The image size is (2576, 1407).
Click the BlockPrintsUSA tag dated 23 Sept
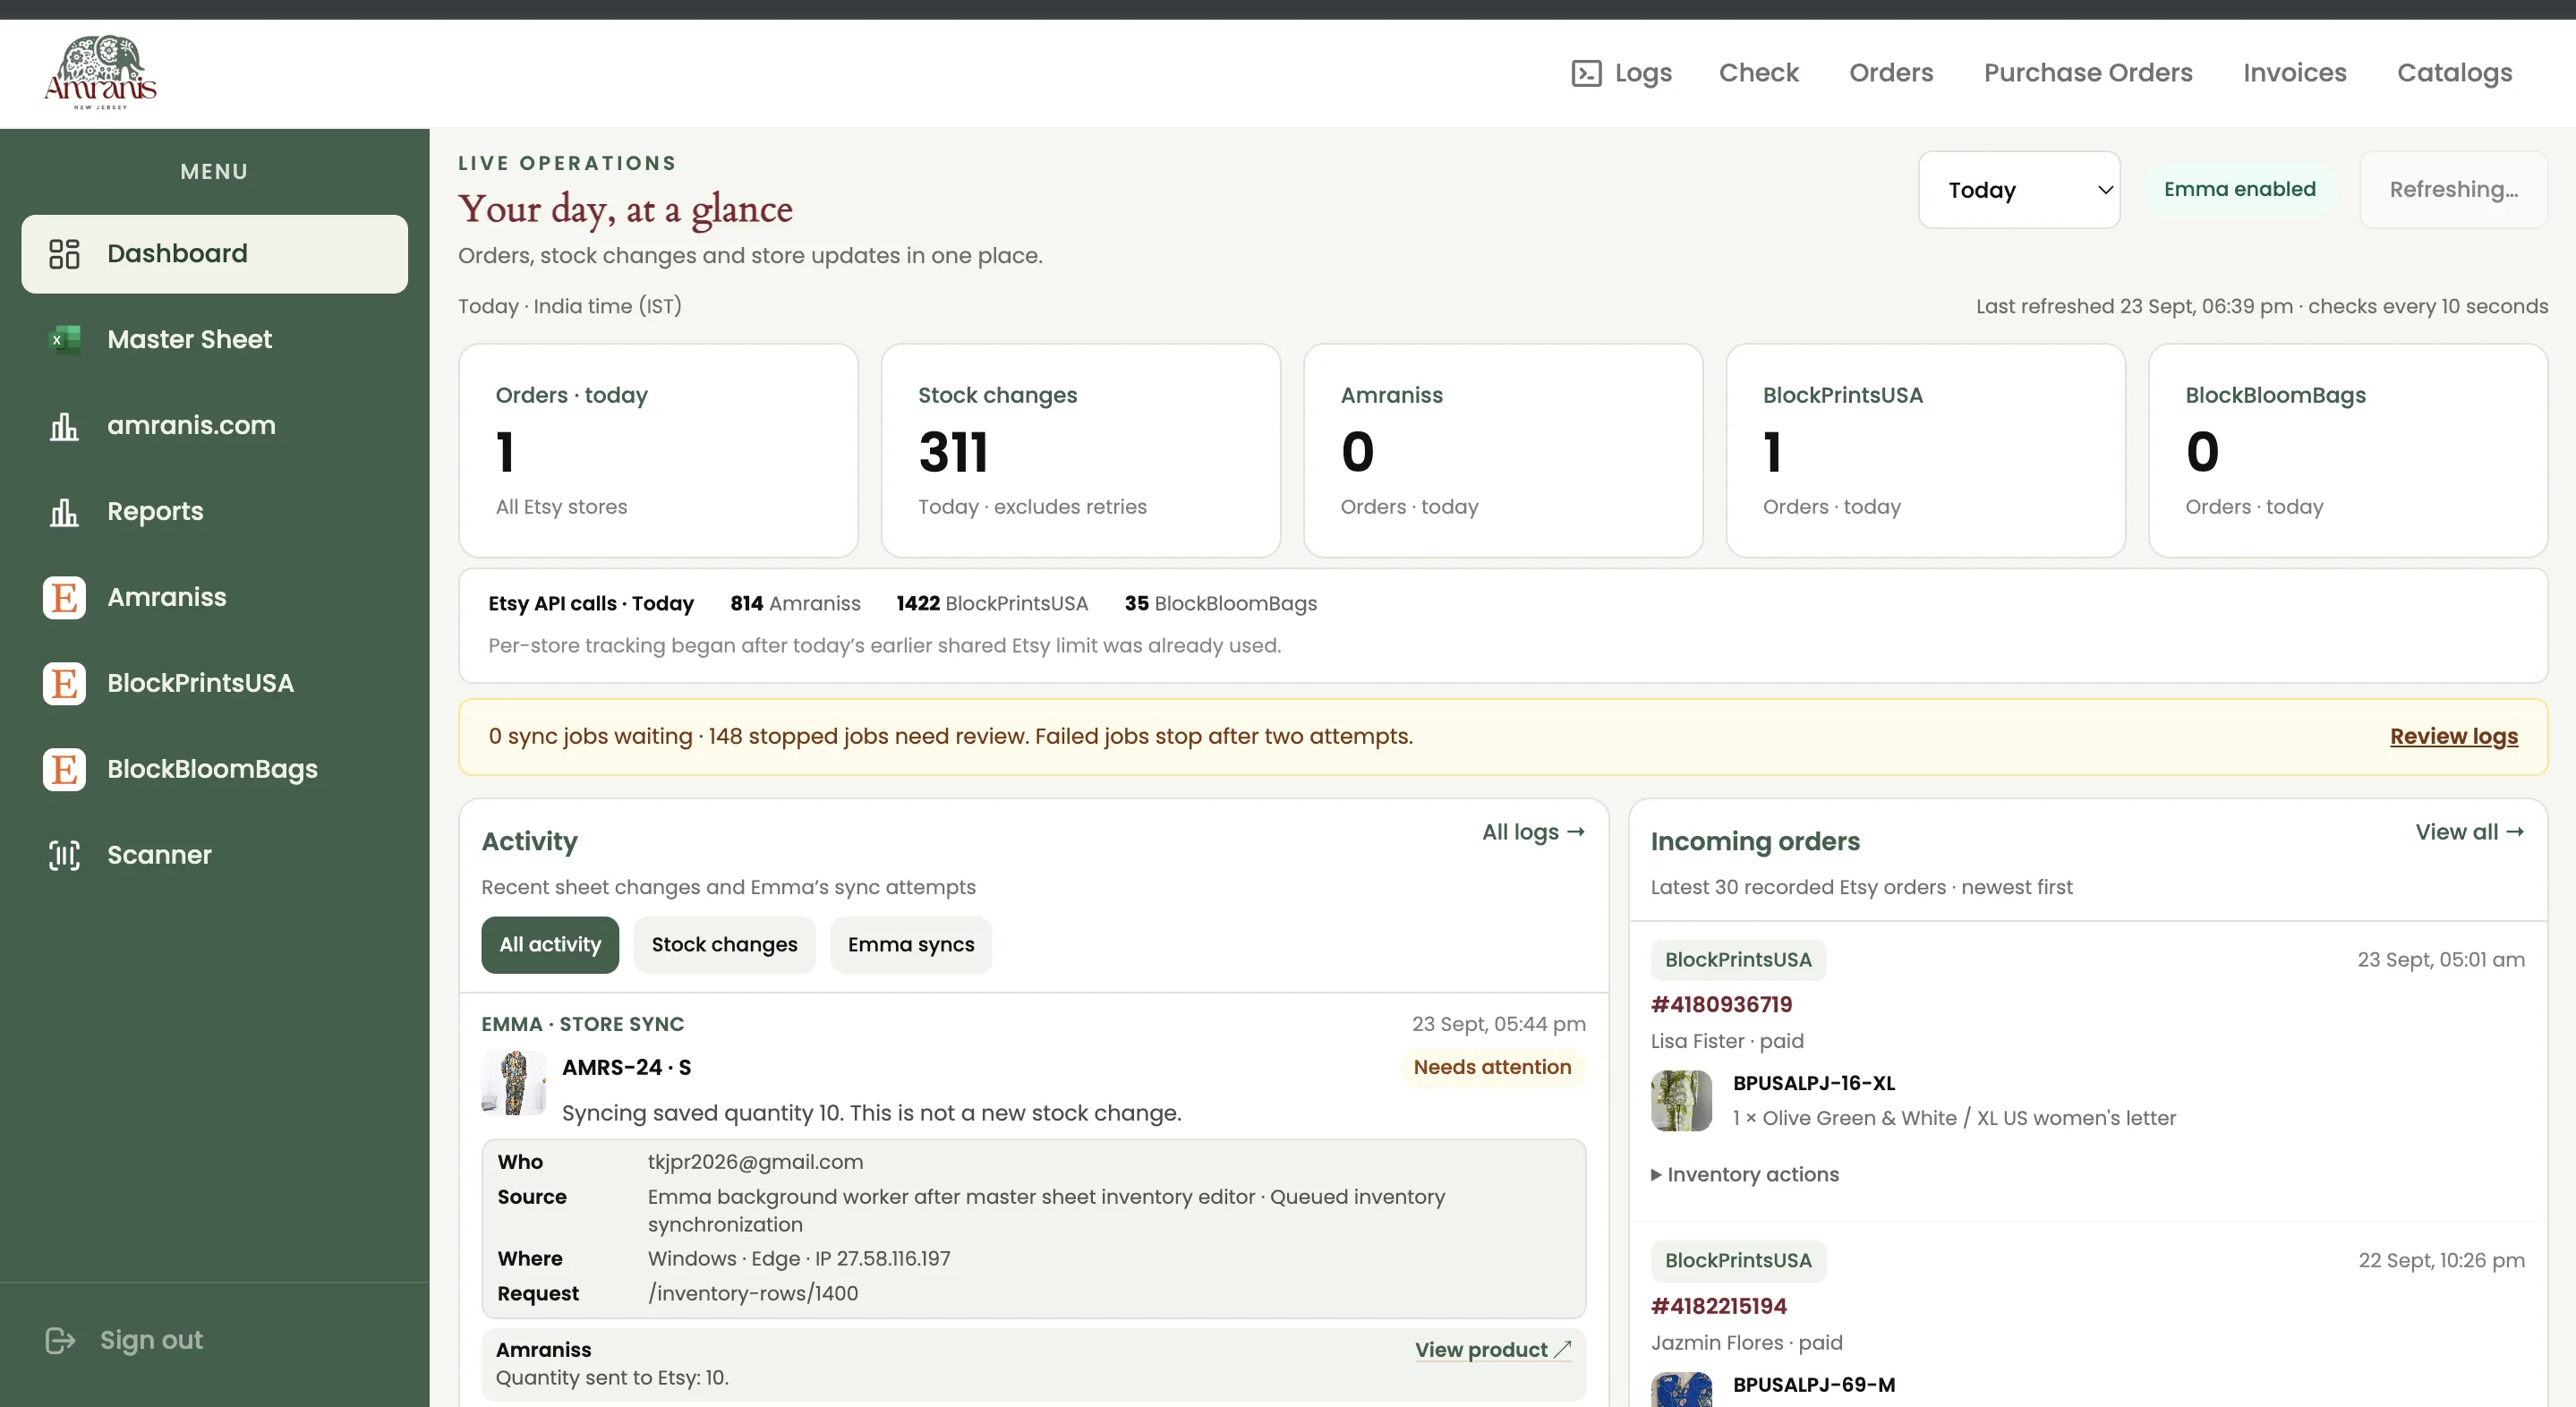[1738, 960]
